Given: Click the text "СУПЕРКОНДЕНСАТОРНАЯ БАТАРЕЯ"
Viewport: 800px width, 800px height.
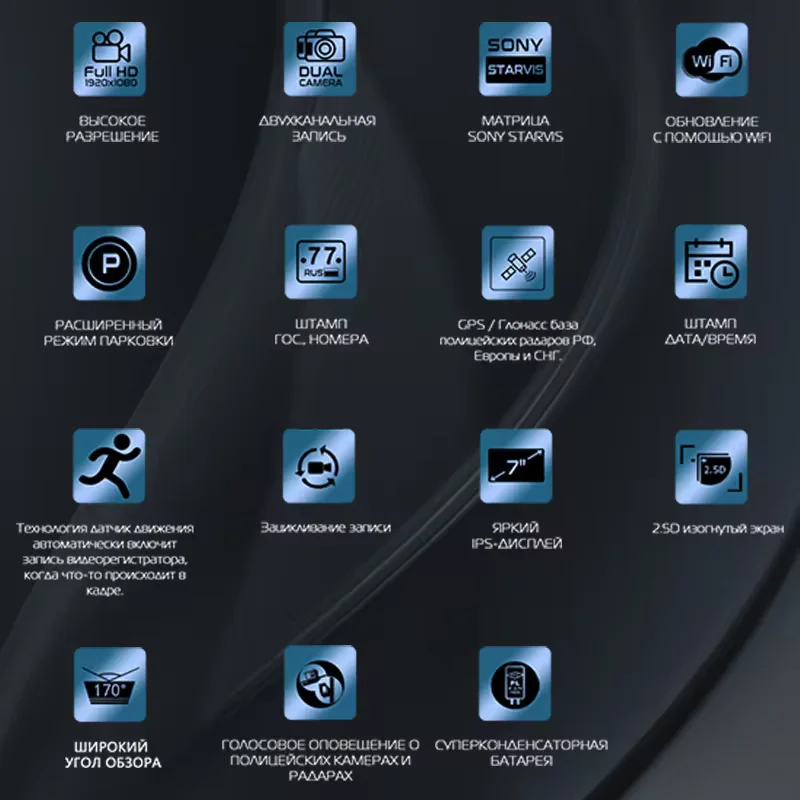Looking at the screenshot, I should (521, 753).
